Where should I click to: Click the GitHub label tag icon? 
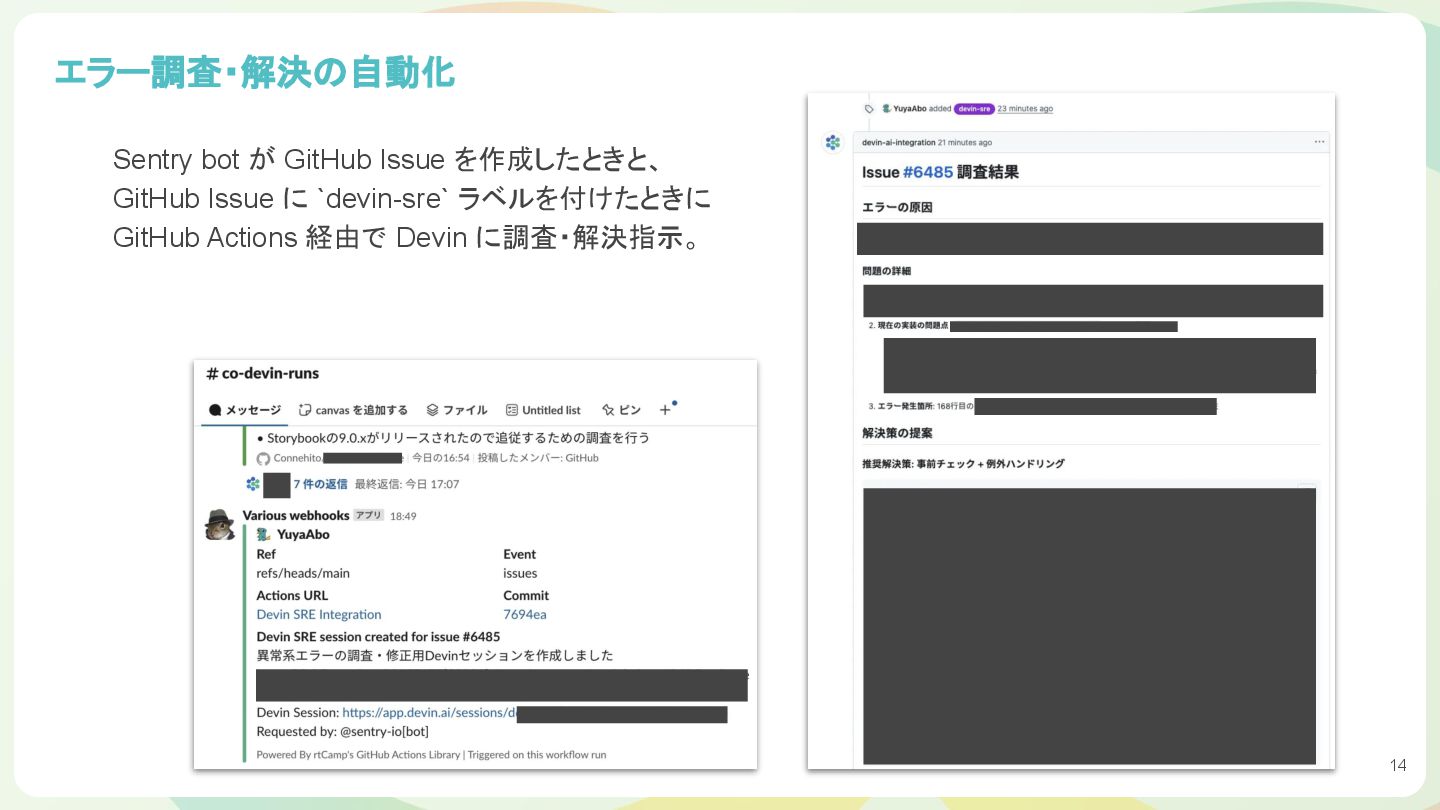pyautogui.click(x=869, y=108)
